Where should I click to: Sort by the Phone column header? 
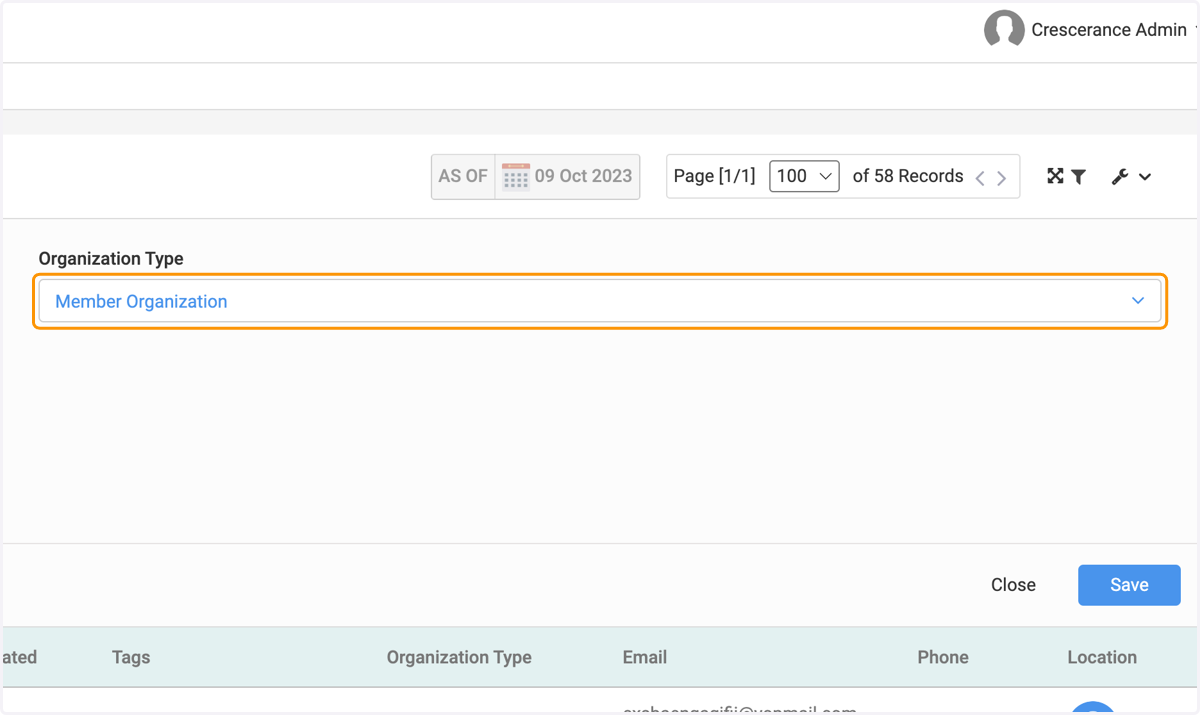(x=943, y=657)
